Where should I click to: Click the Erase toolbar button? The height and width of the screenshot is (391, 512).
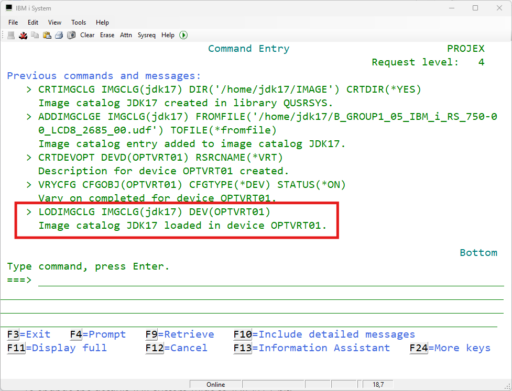(107, 35)
